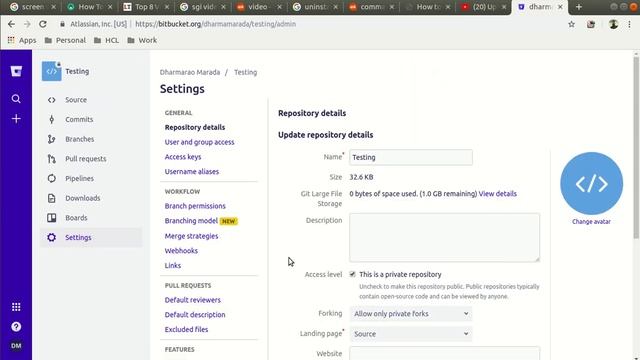Click the browser forward arrow
This screenshot has height=360, width=640.
tap(27, 24)
